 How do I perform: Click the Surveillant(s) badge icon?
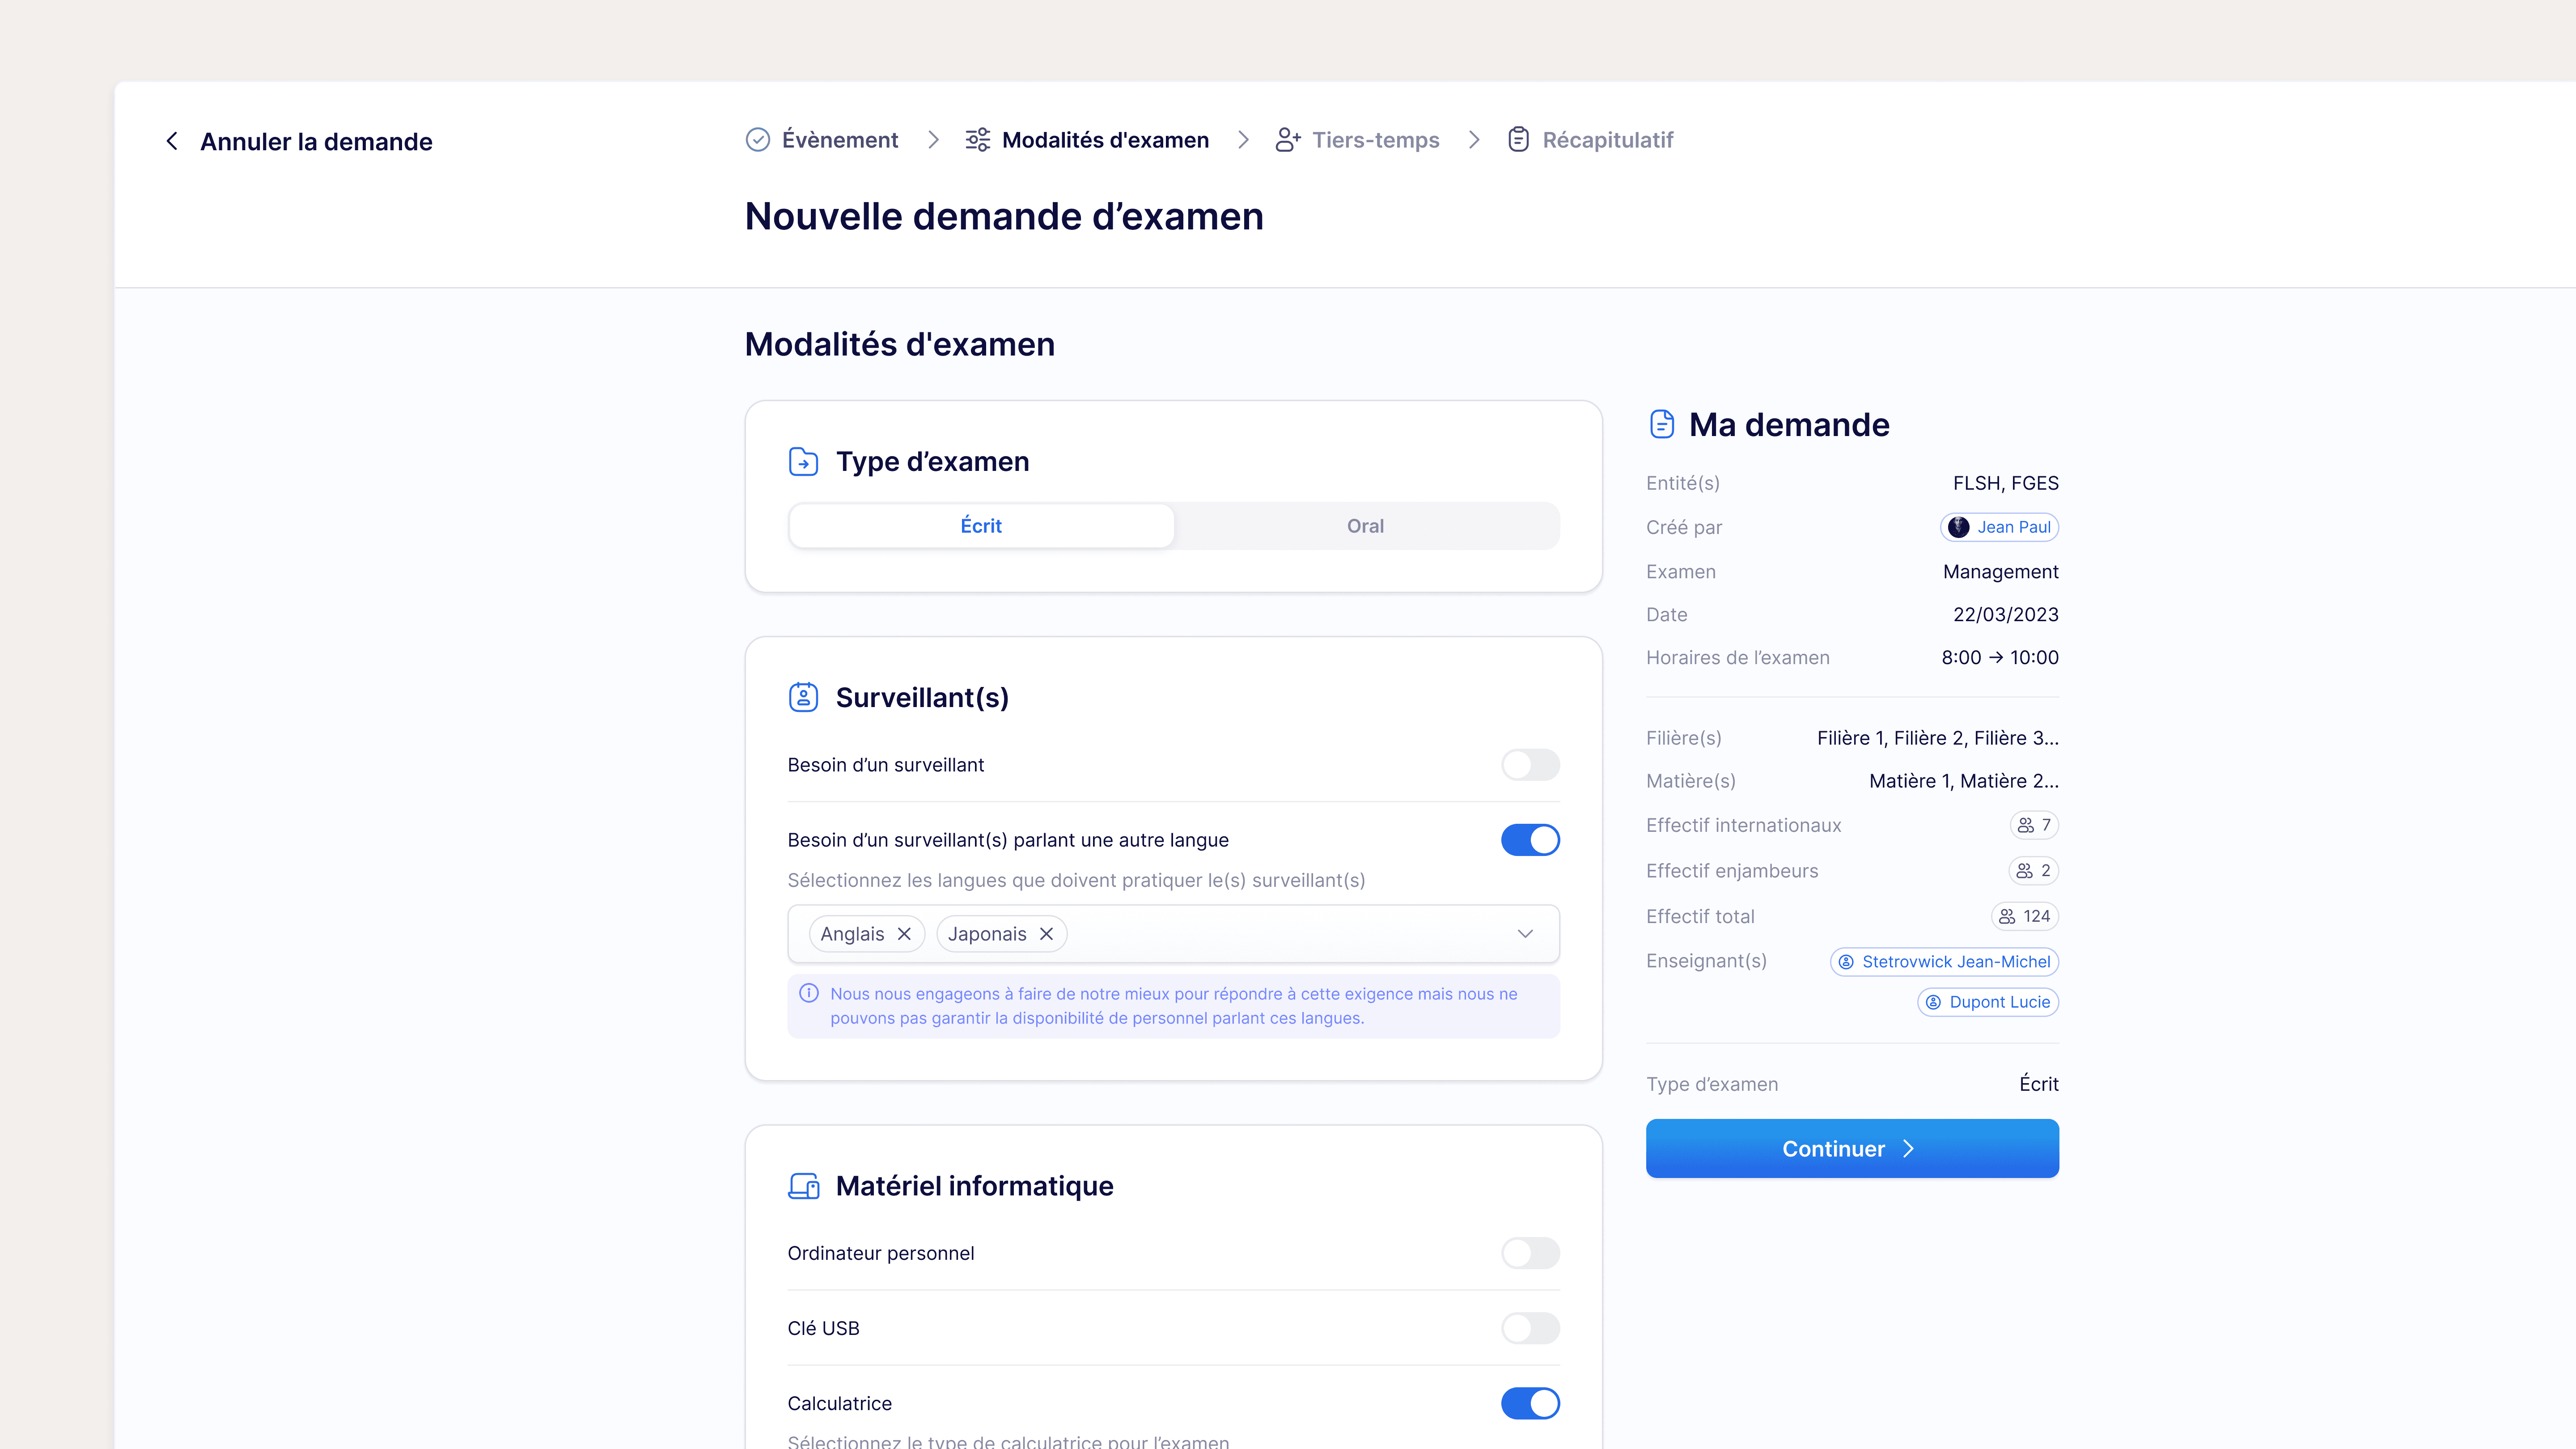(803, 697)
